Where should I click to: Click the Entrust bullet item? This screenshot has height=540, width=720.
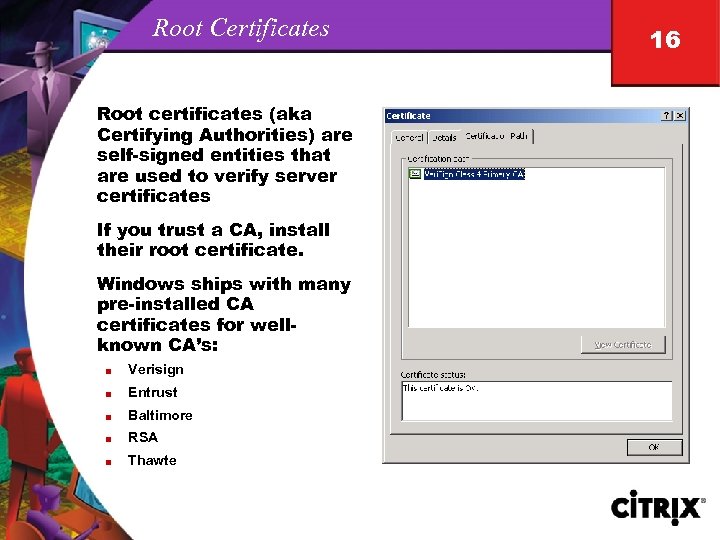click(x=152, y=392)
